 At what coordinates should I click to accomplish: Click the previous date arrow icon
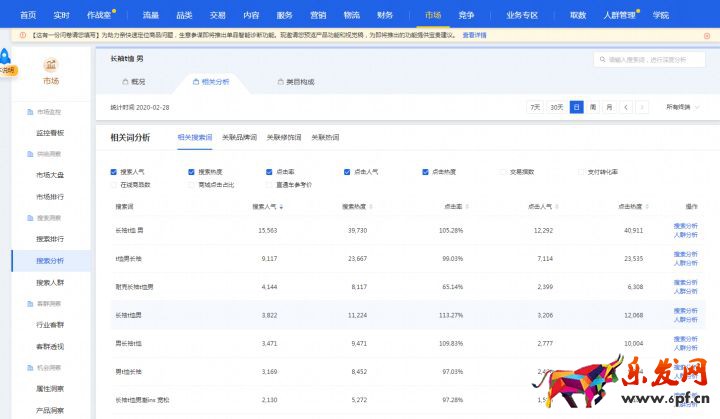625,107
